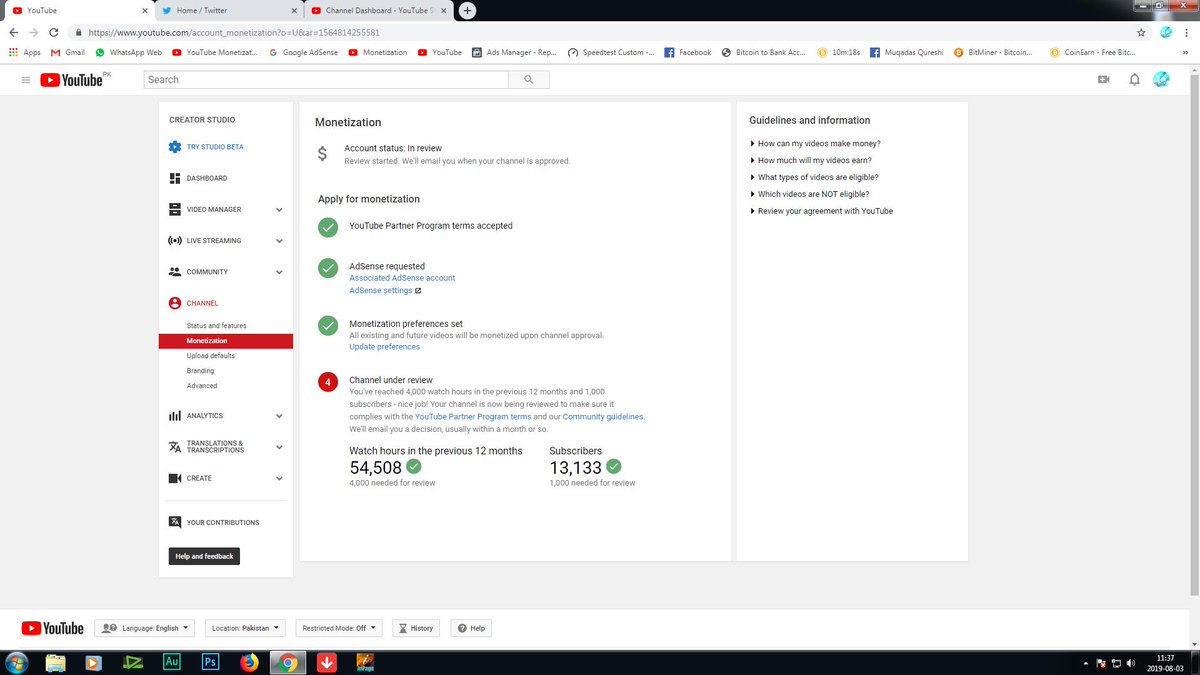
Task: Open Photoshop from the taskbar
Action: coord(210,662)
